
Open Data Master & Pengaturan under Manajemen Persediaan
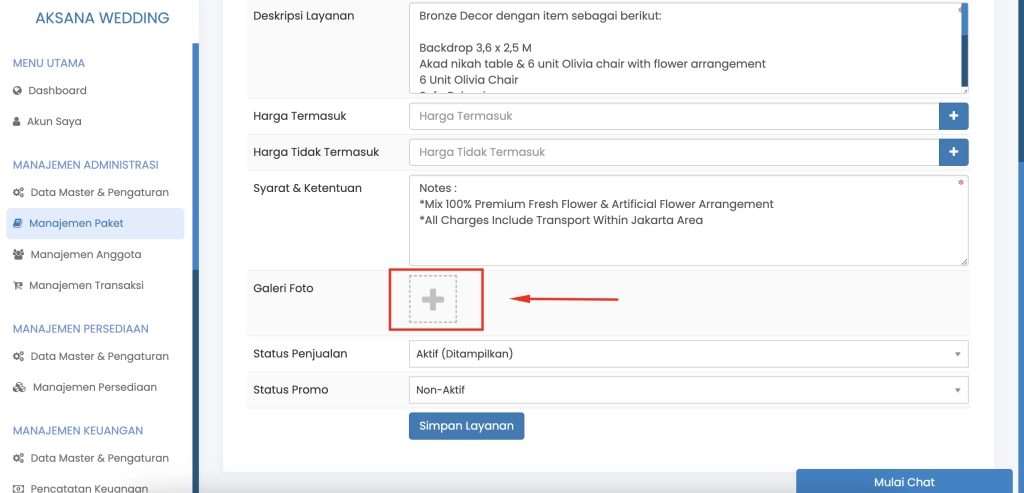[99, 357]
